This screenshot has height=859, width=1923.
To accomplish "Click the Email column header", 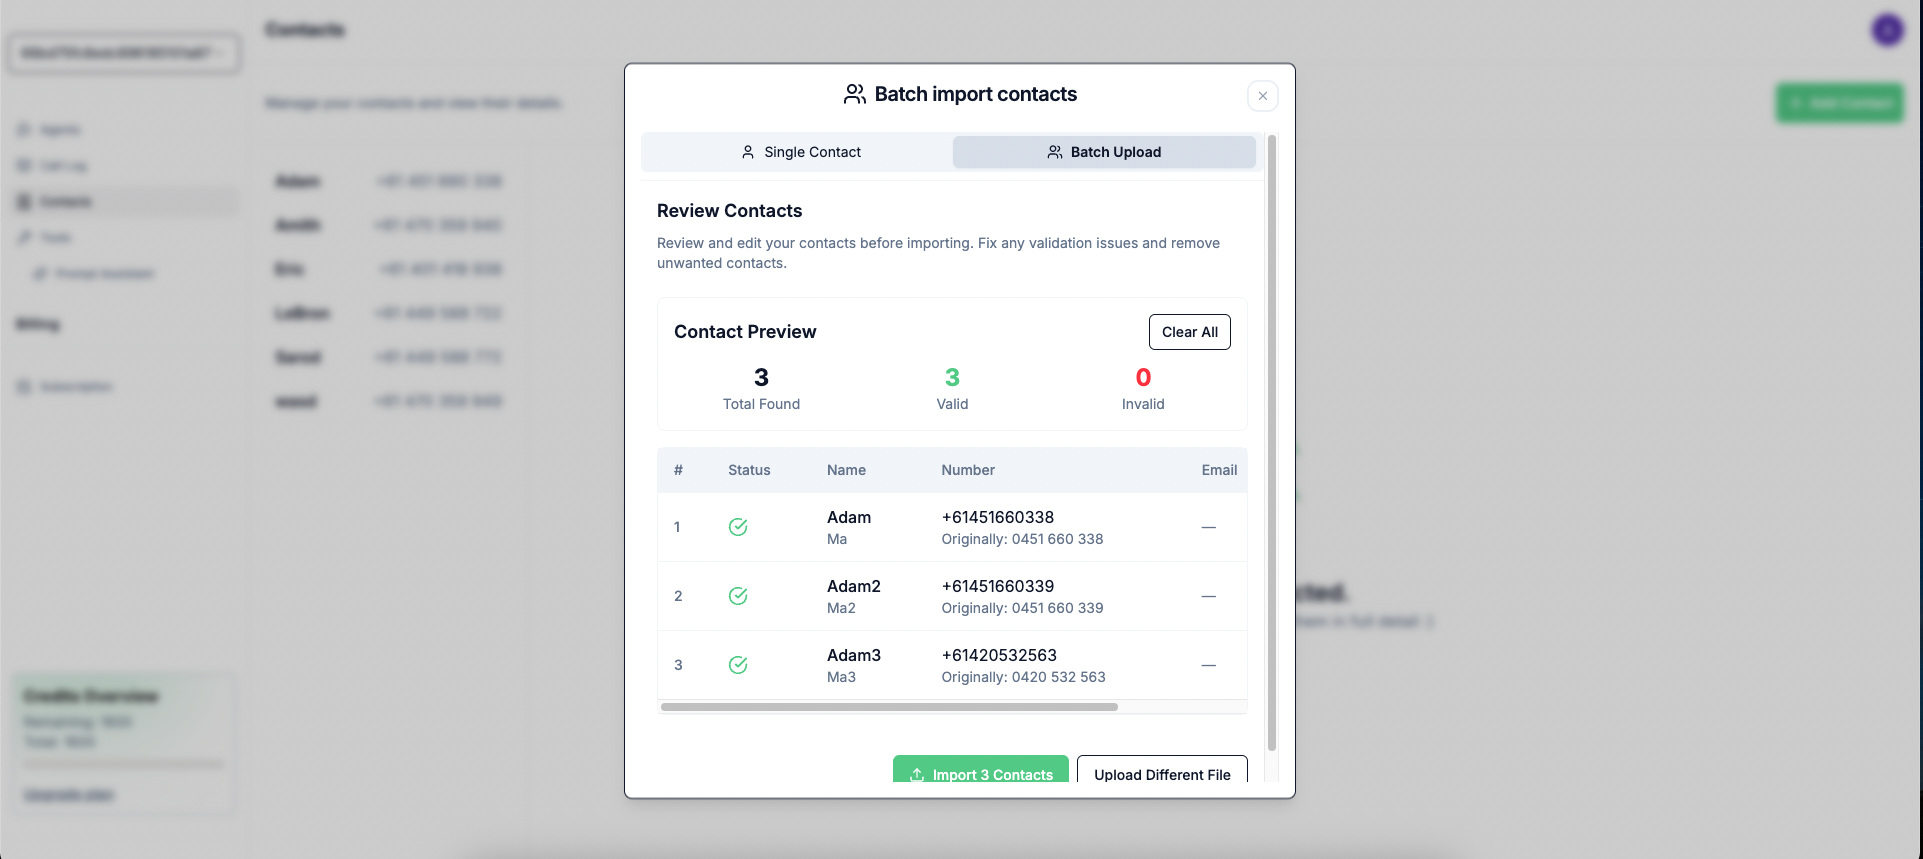I will (1219, 470).
